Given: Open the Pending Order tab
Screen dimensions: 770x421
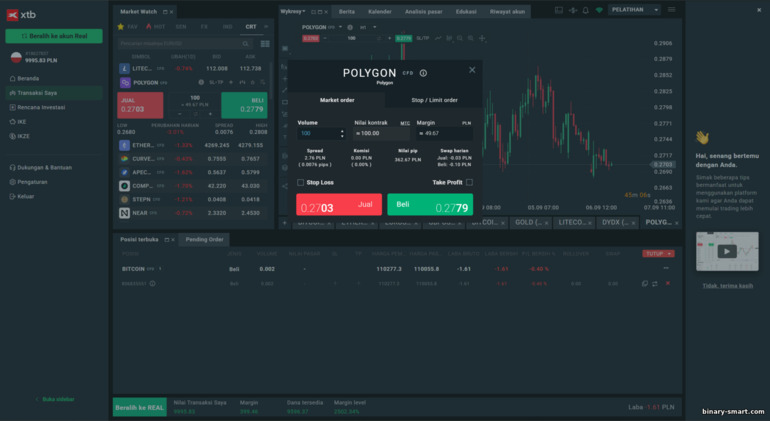Looking at the screenshot, I should pos(204,240).
